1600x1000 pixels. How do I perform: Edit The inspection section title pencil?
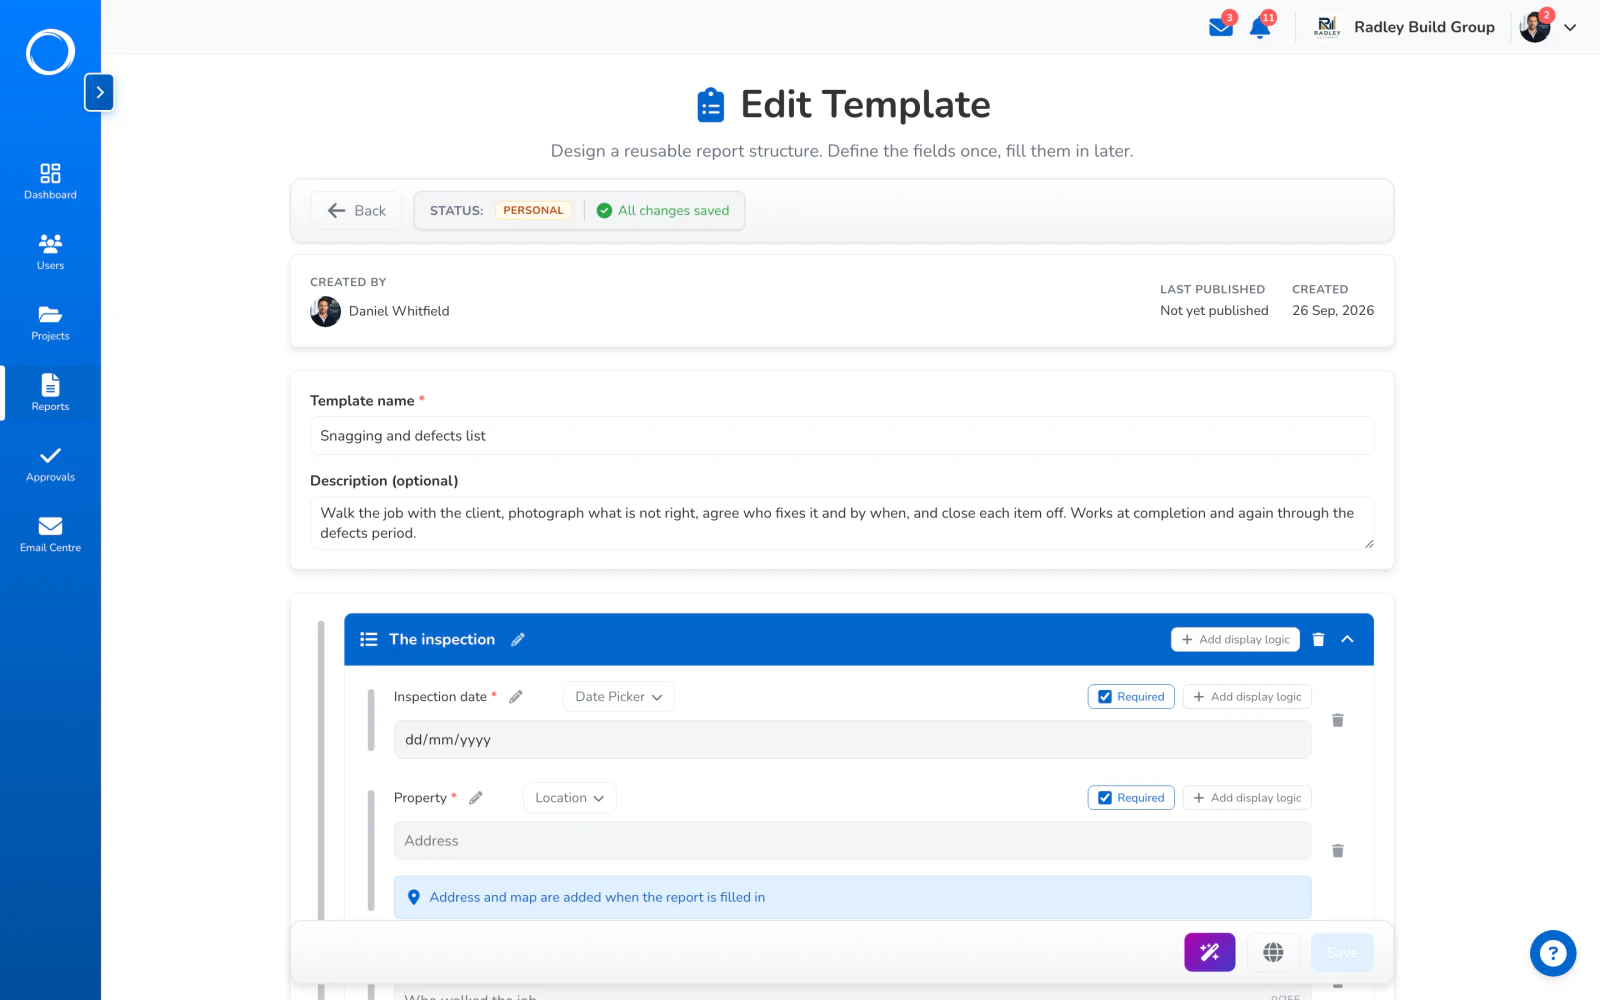[x=518, y=639]
